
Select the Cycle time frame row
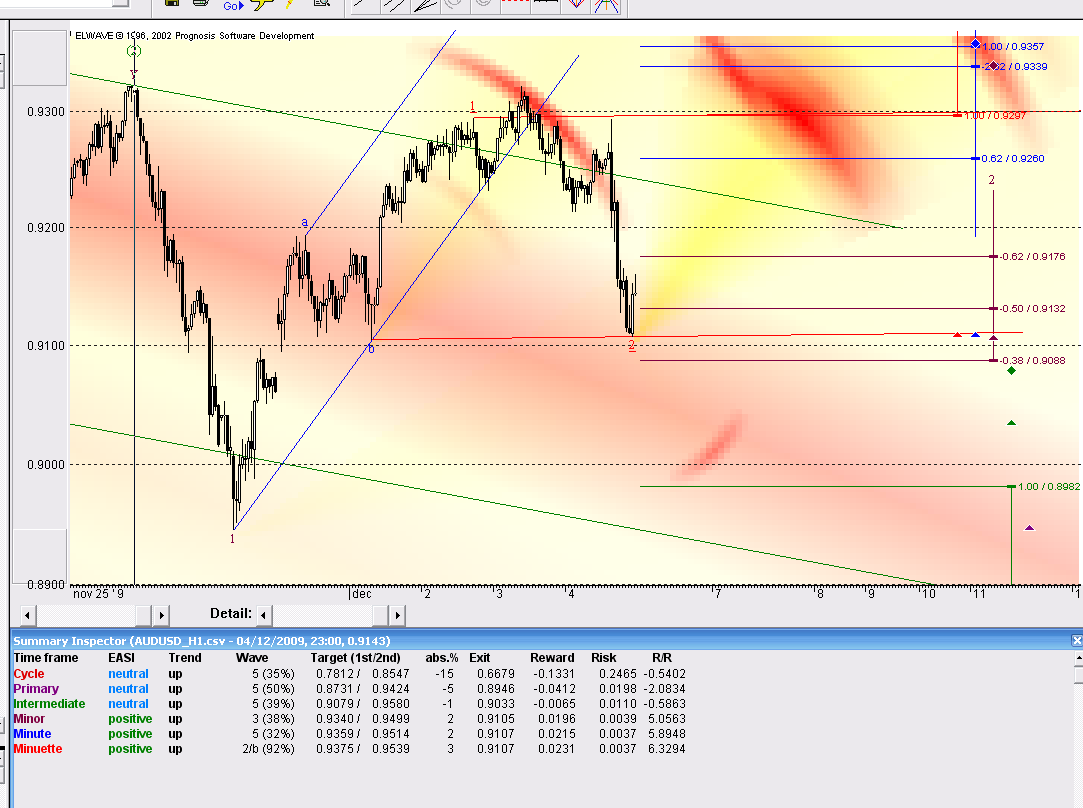[x=29, y=674]
